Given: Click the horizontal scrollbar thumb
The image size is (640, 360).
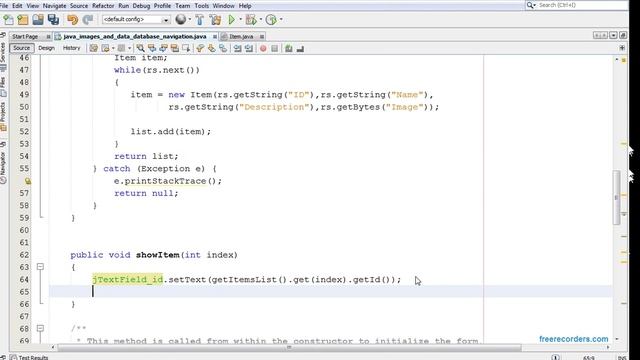Looking at the screenshot, I should pos(289,347).
